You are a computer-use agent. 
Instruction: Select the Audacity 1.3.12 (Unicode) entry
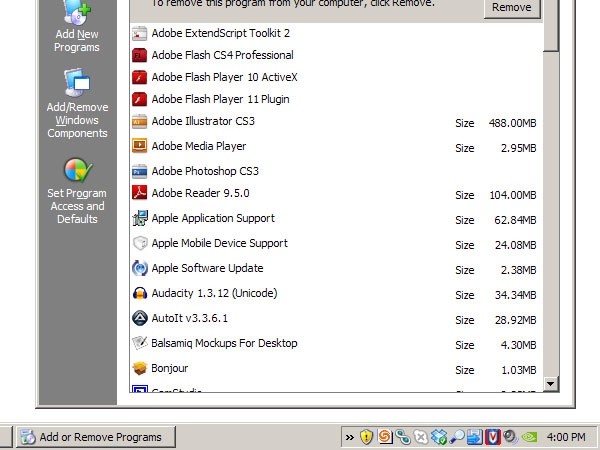[x=336, y=293]
